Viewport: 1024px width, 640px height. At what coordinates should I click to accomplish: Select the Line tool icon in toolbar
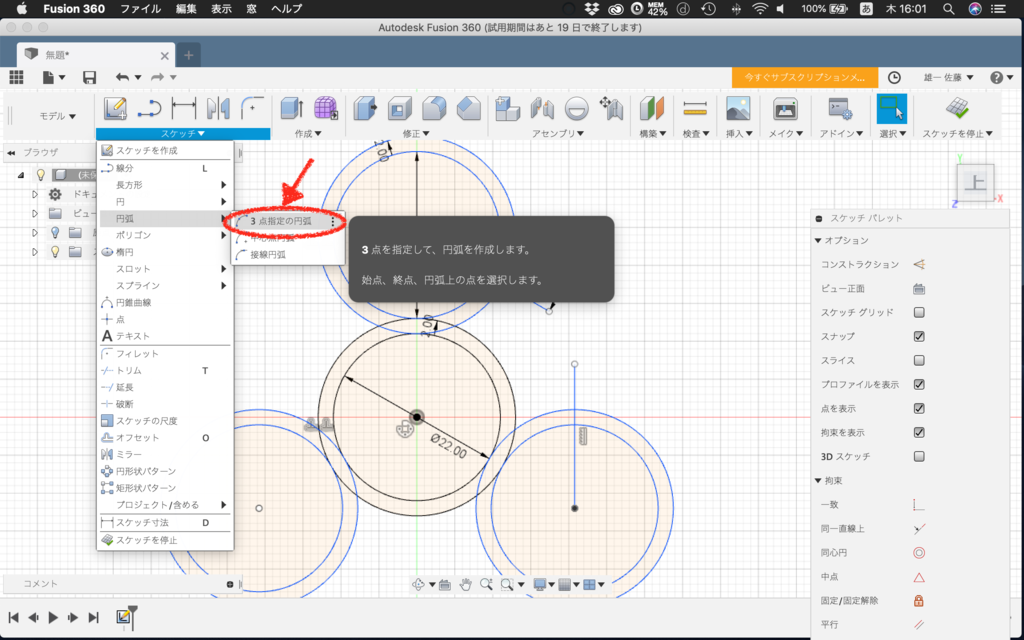[x=150, y=108]
